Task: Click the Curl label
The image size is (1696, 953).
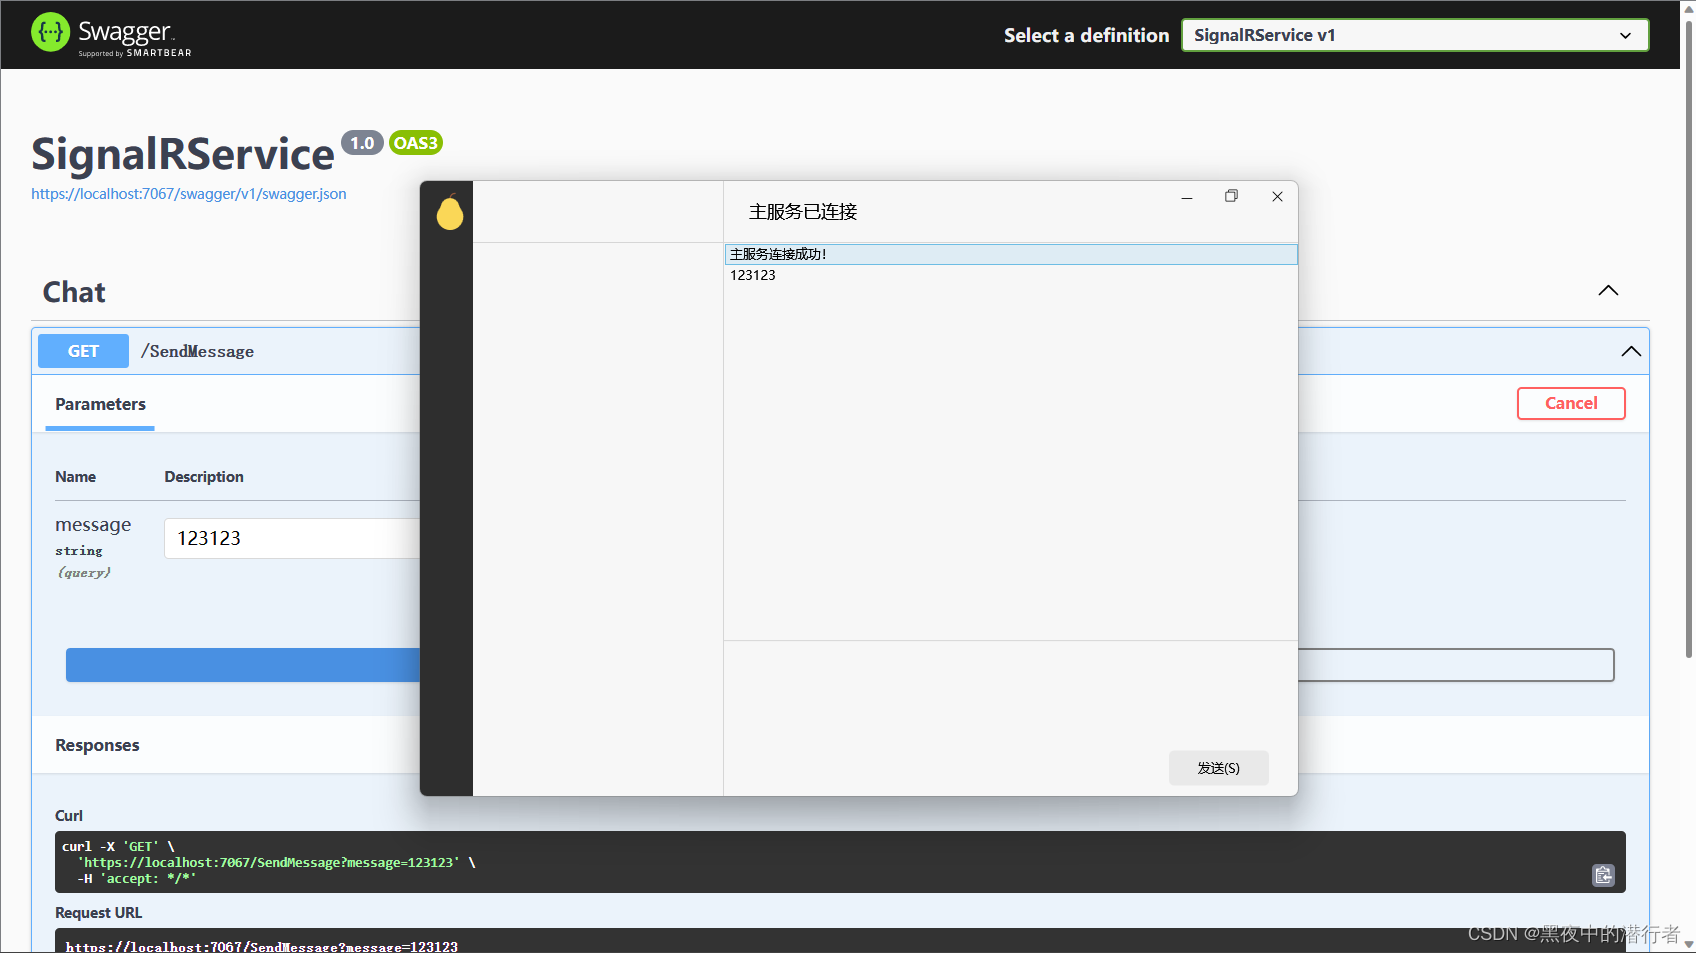Action: (x=69, y=816)
